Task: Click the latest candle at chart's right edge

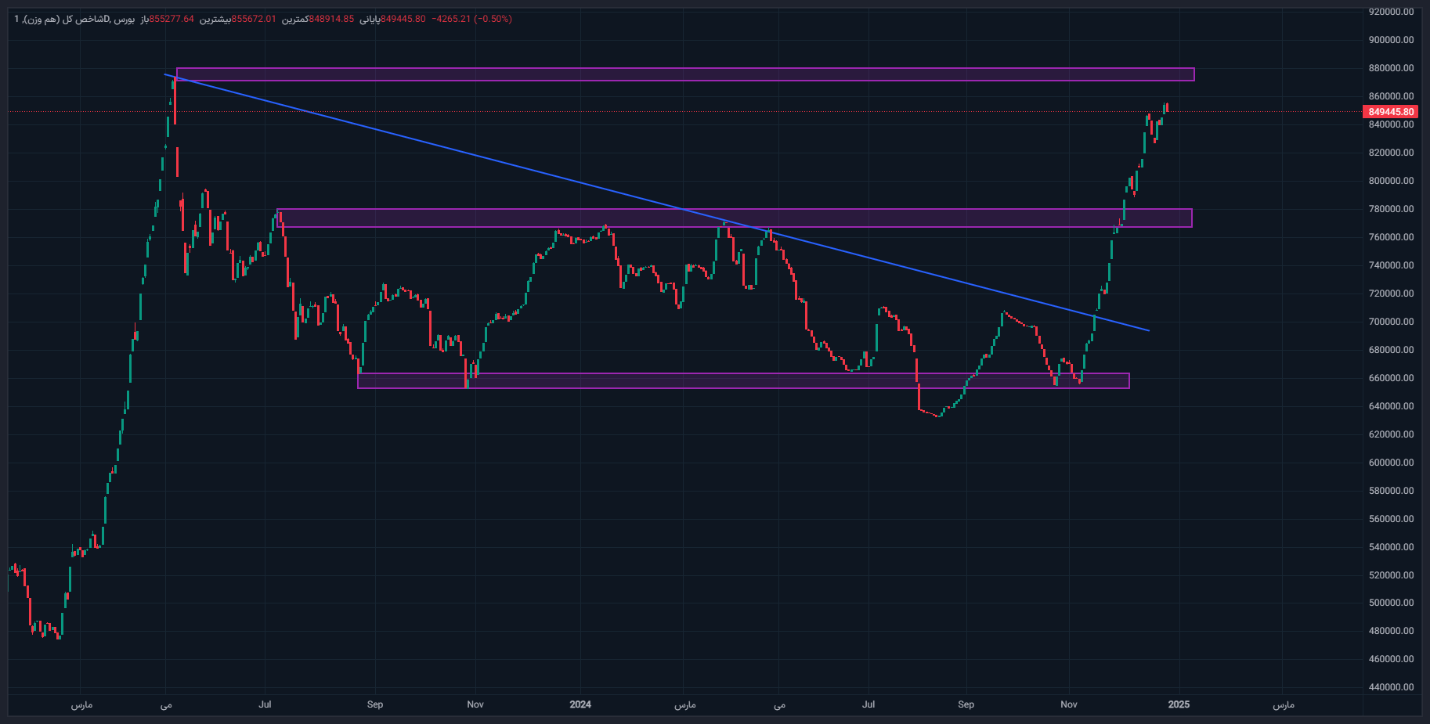Action: coord(1166,107)
